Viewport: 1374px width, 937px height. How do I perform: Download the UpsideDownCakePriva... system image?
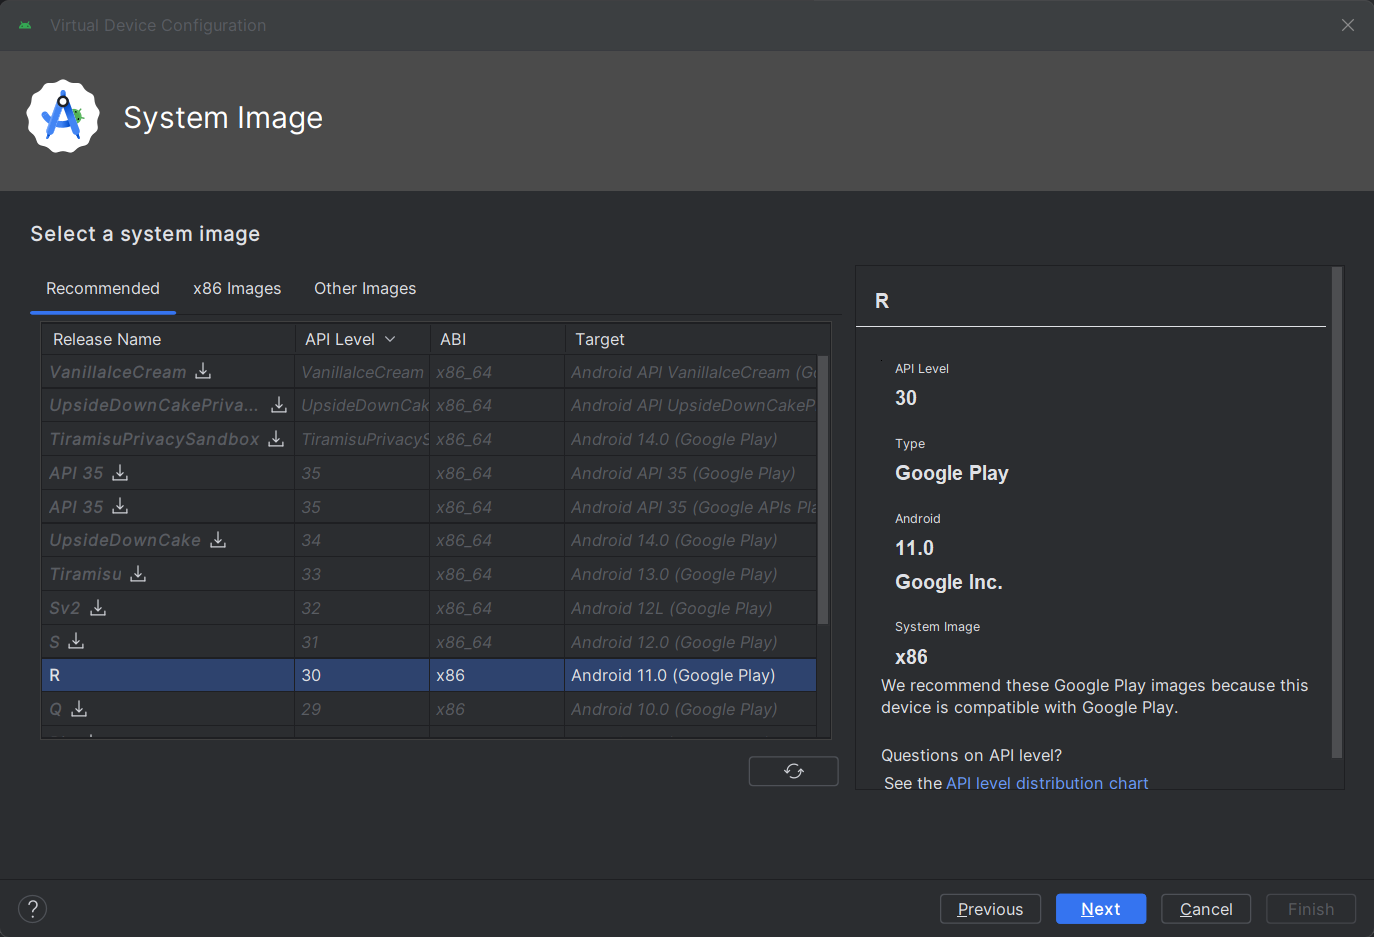pos(279,404)
